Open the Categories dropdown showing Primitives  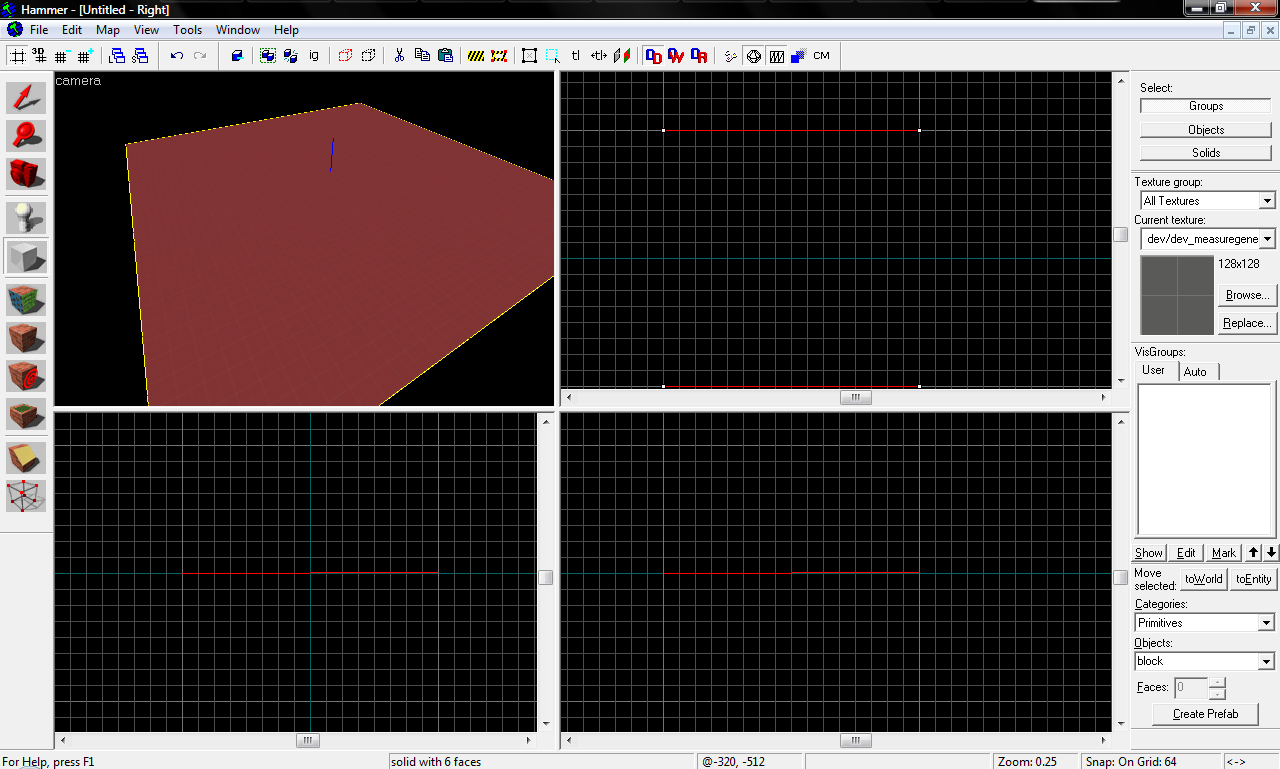coord(1267,623)
